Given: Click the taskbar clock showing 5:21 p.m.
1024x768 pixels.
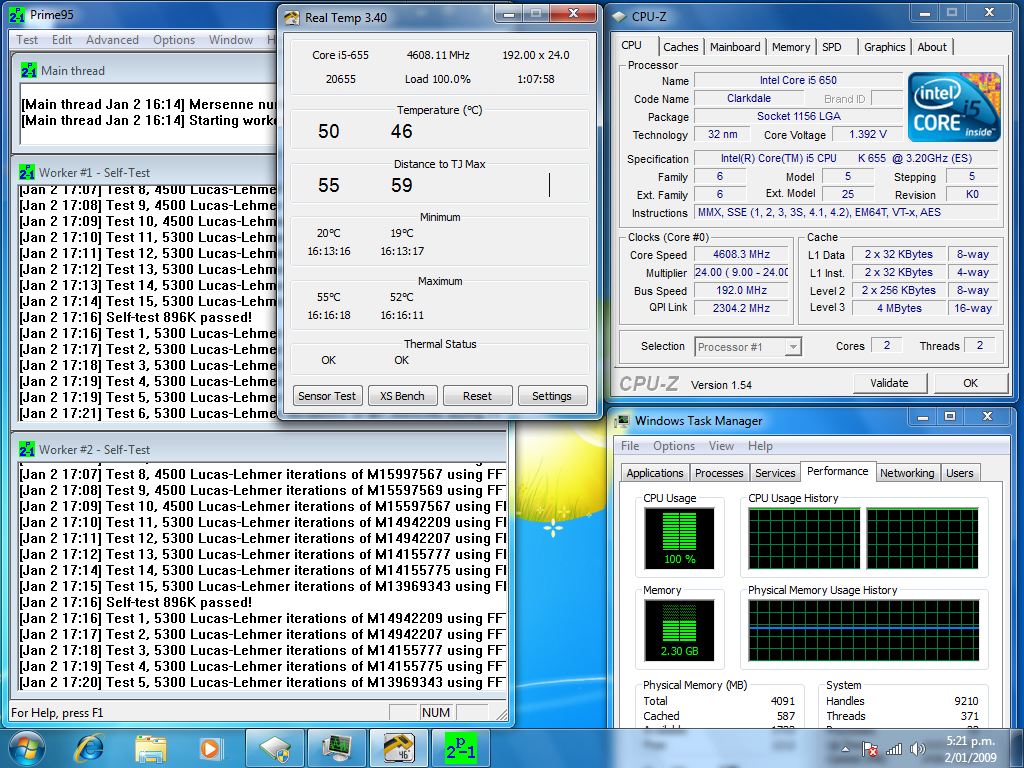Looking at the screenshot, I should (x=971, y=749).
